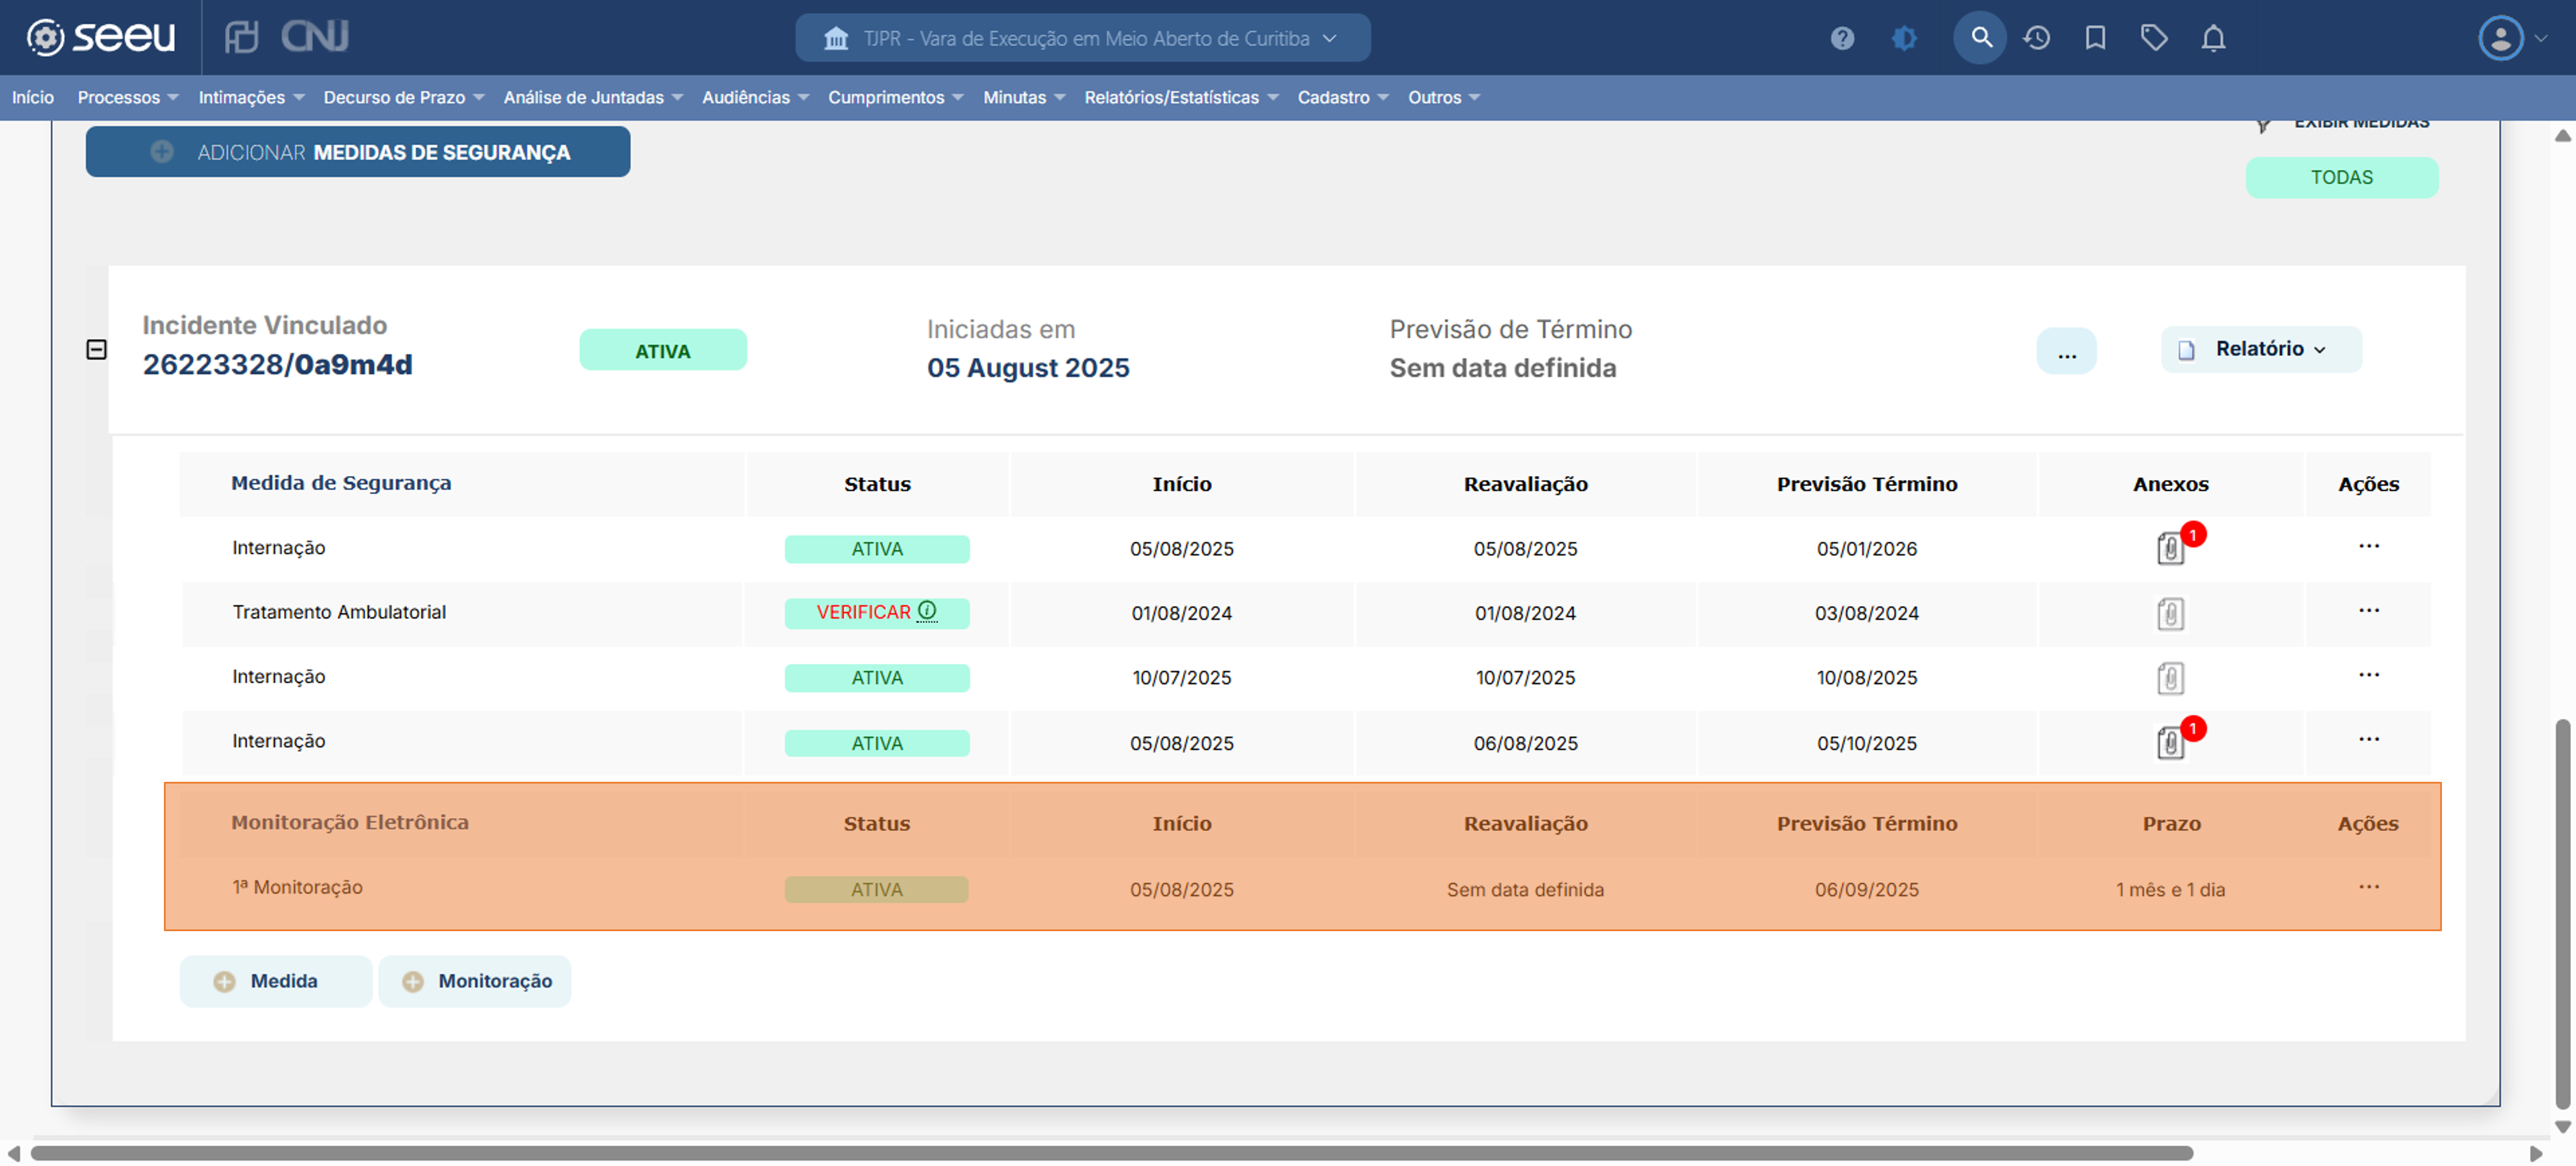
Task: Click the horizontal scrollbar thumb
Action: (x=1112, y=1154)
